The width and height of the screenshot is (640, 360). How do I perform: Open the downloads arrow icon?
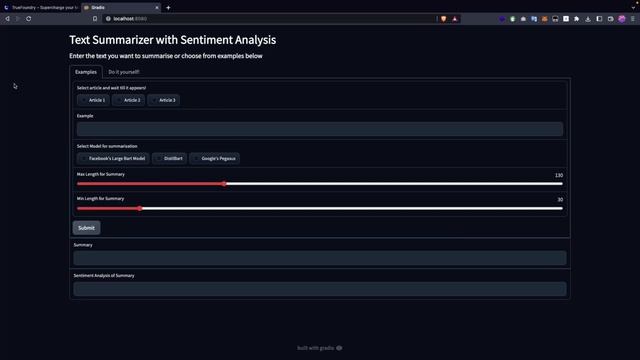tap(588, 19)
